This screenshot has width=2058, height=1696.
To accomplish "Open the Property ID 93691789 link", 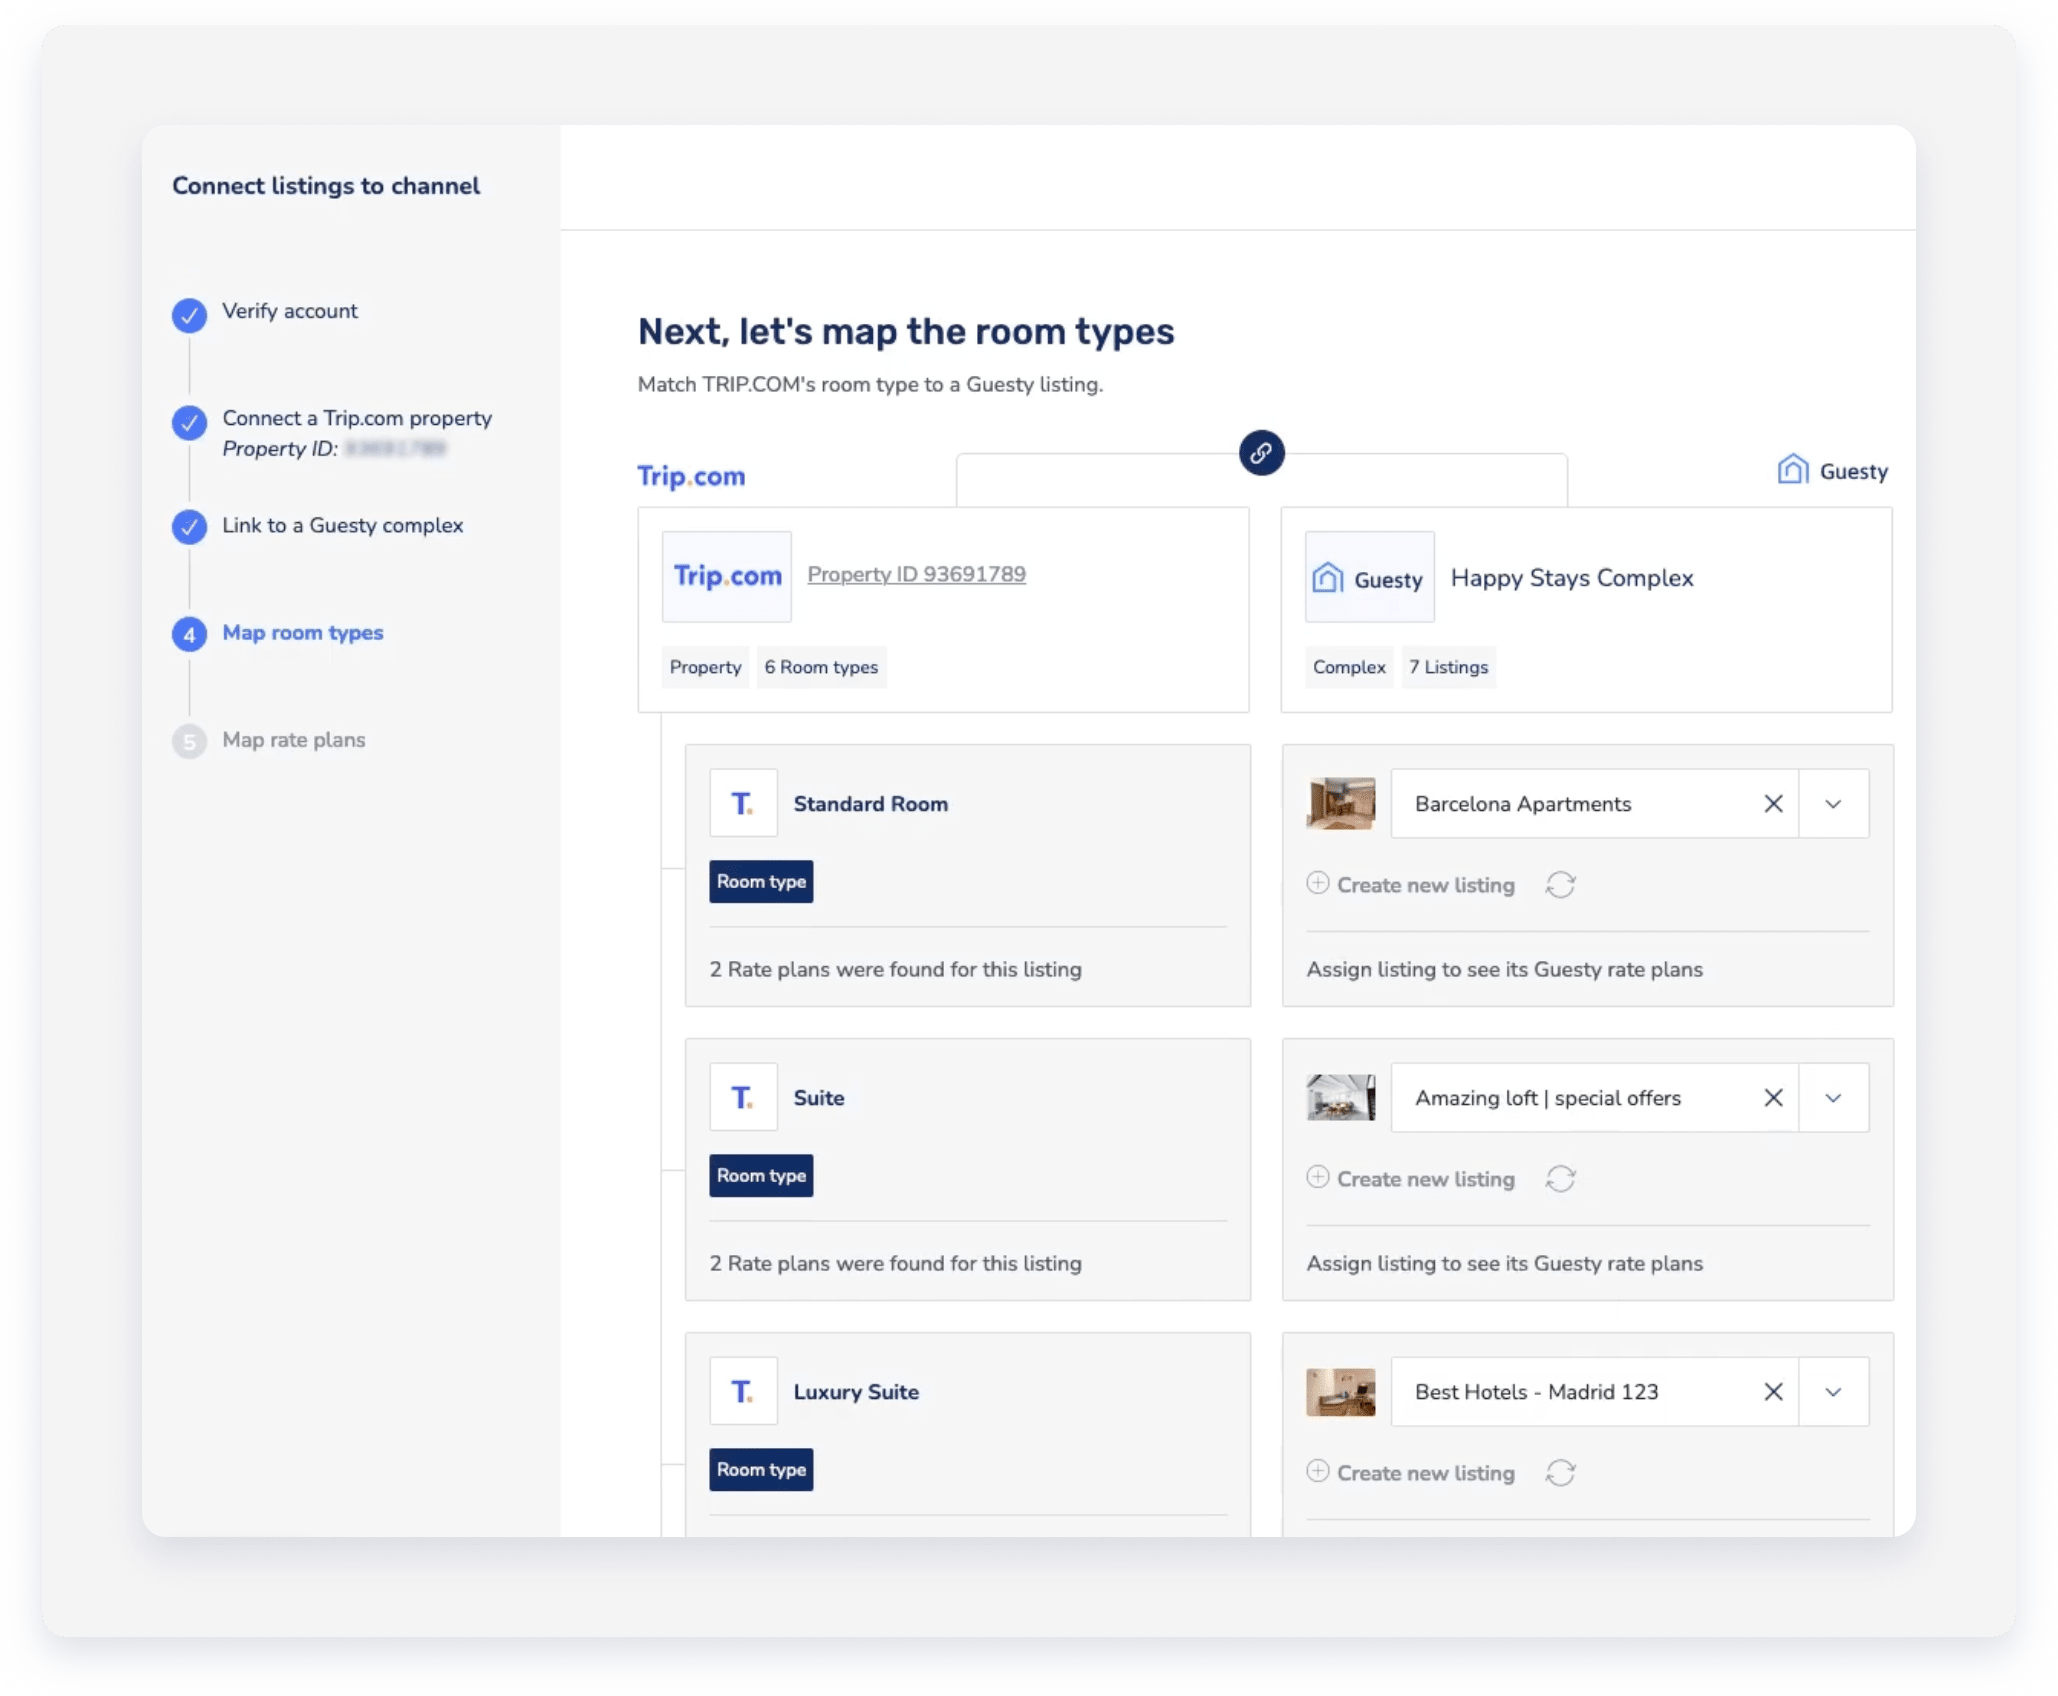I will pyautogui.click(x=916, y=575).
